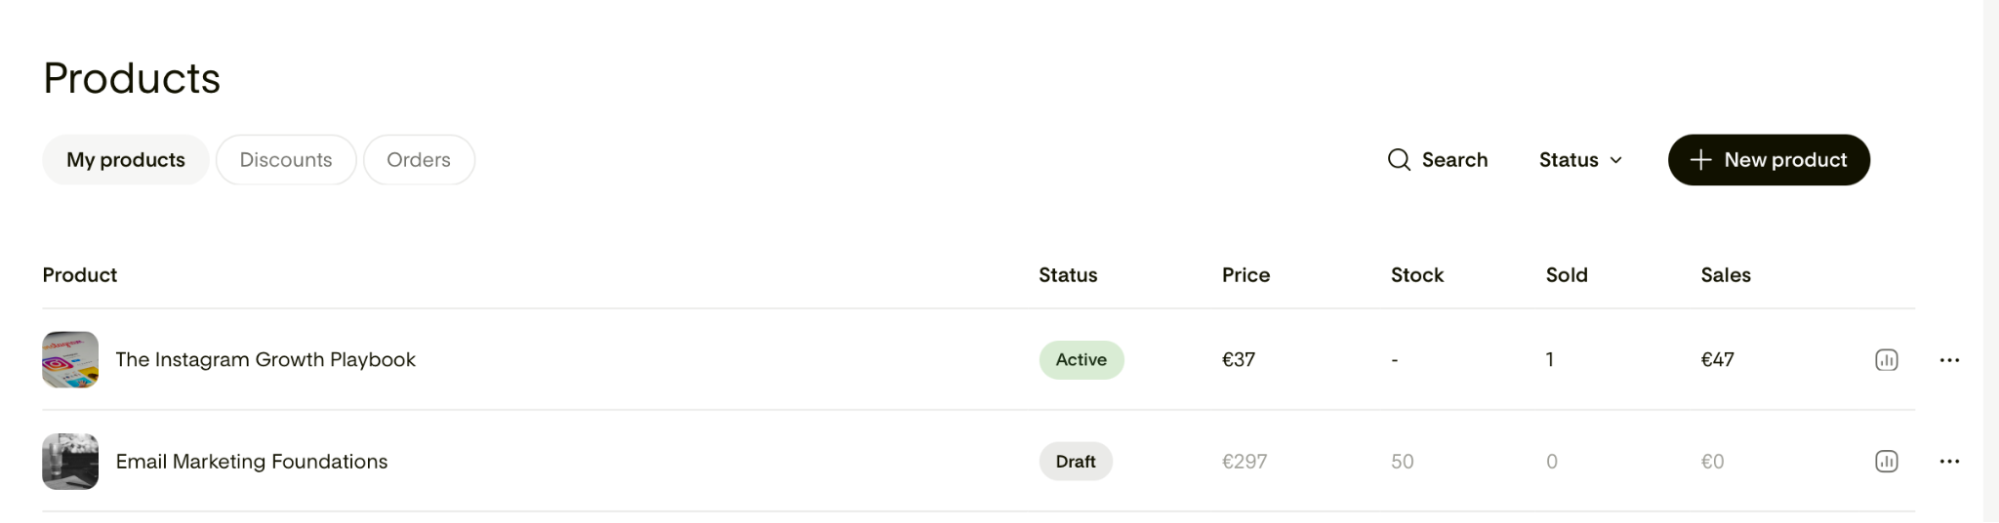The width and height of the screenshot is (1999, 523).
Task: Open The Instagram Growth Playbook product
Action: (x=265, y=360)
